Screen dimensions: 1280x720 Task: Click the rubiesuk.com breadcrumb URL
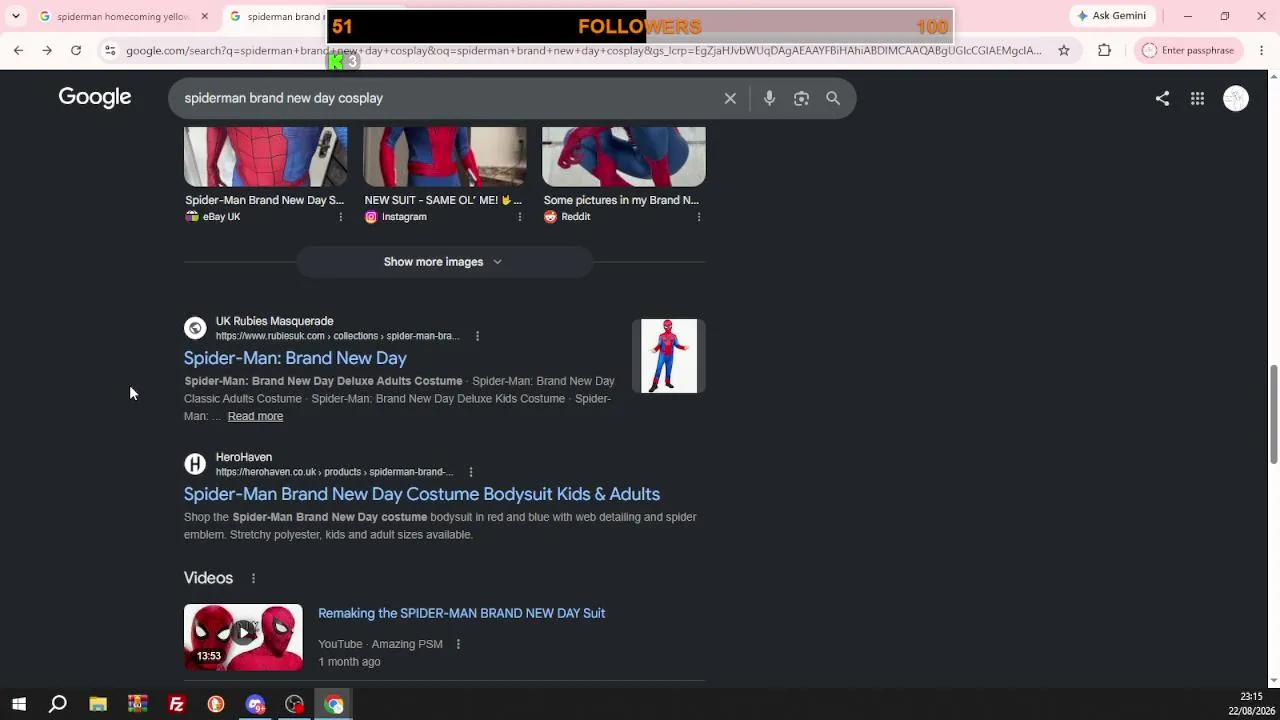[x=337, y=336]
